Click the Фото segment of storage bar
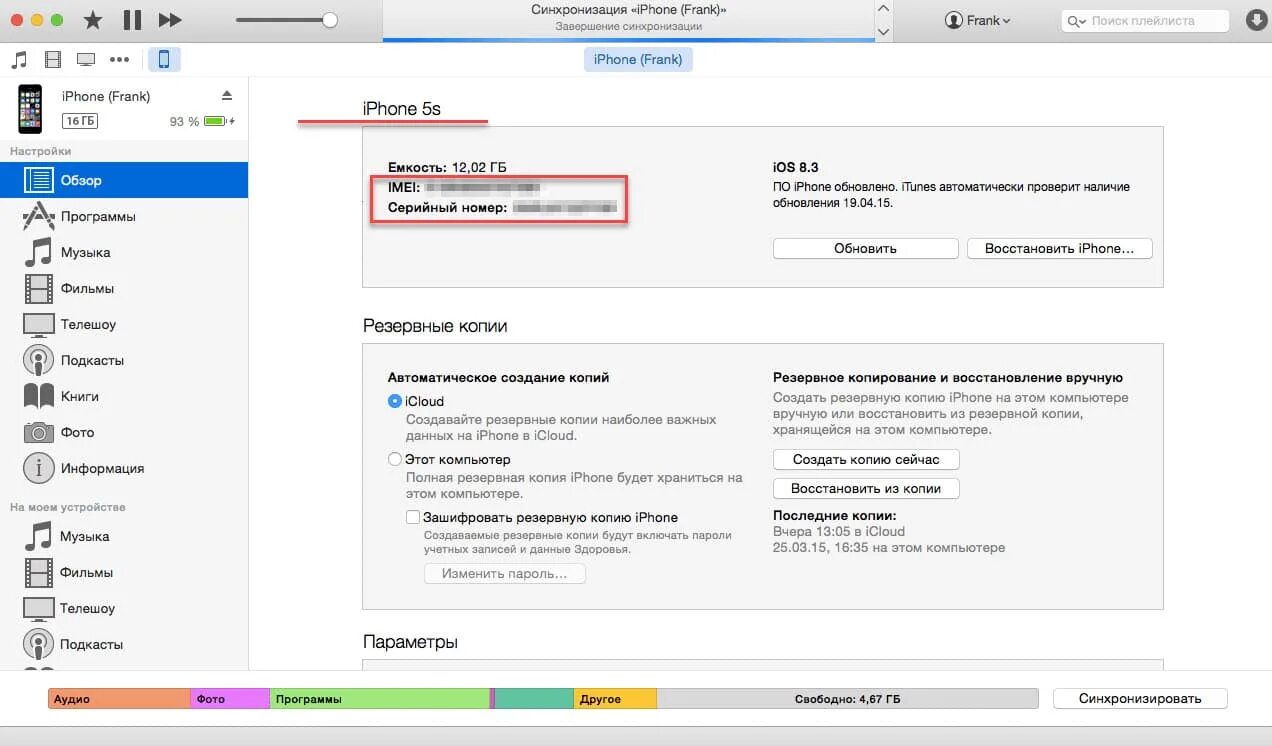Viewport: 1272px width, 746px height. tap(230, 699)
